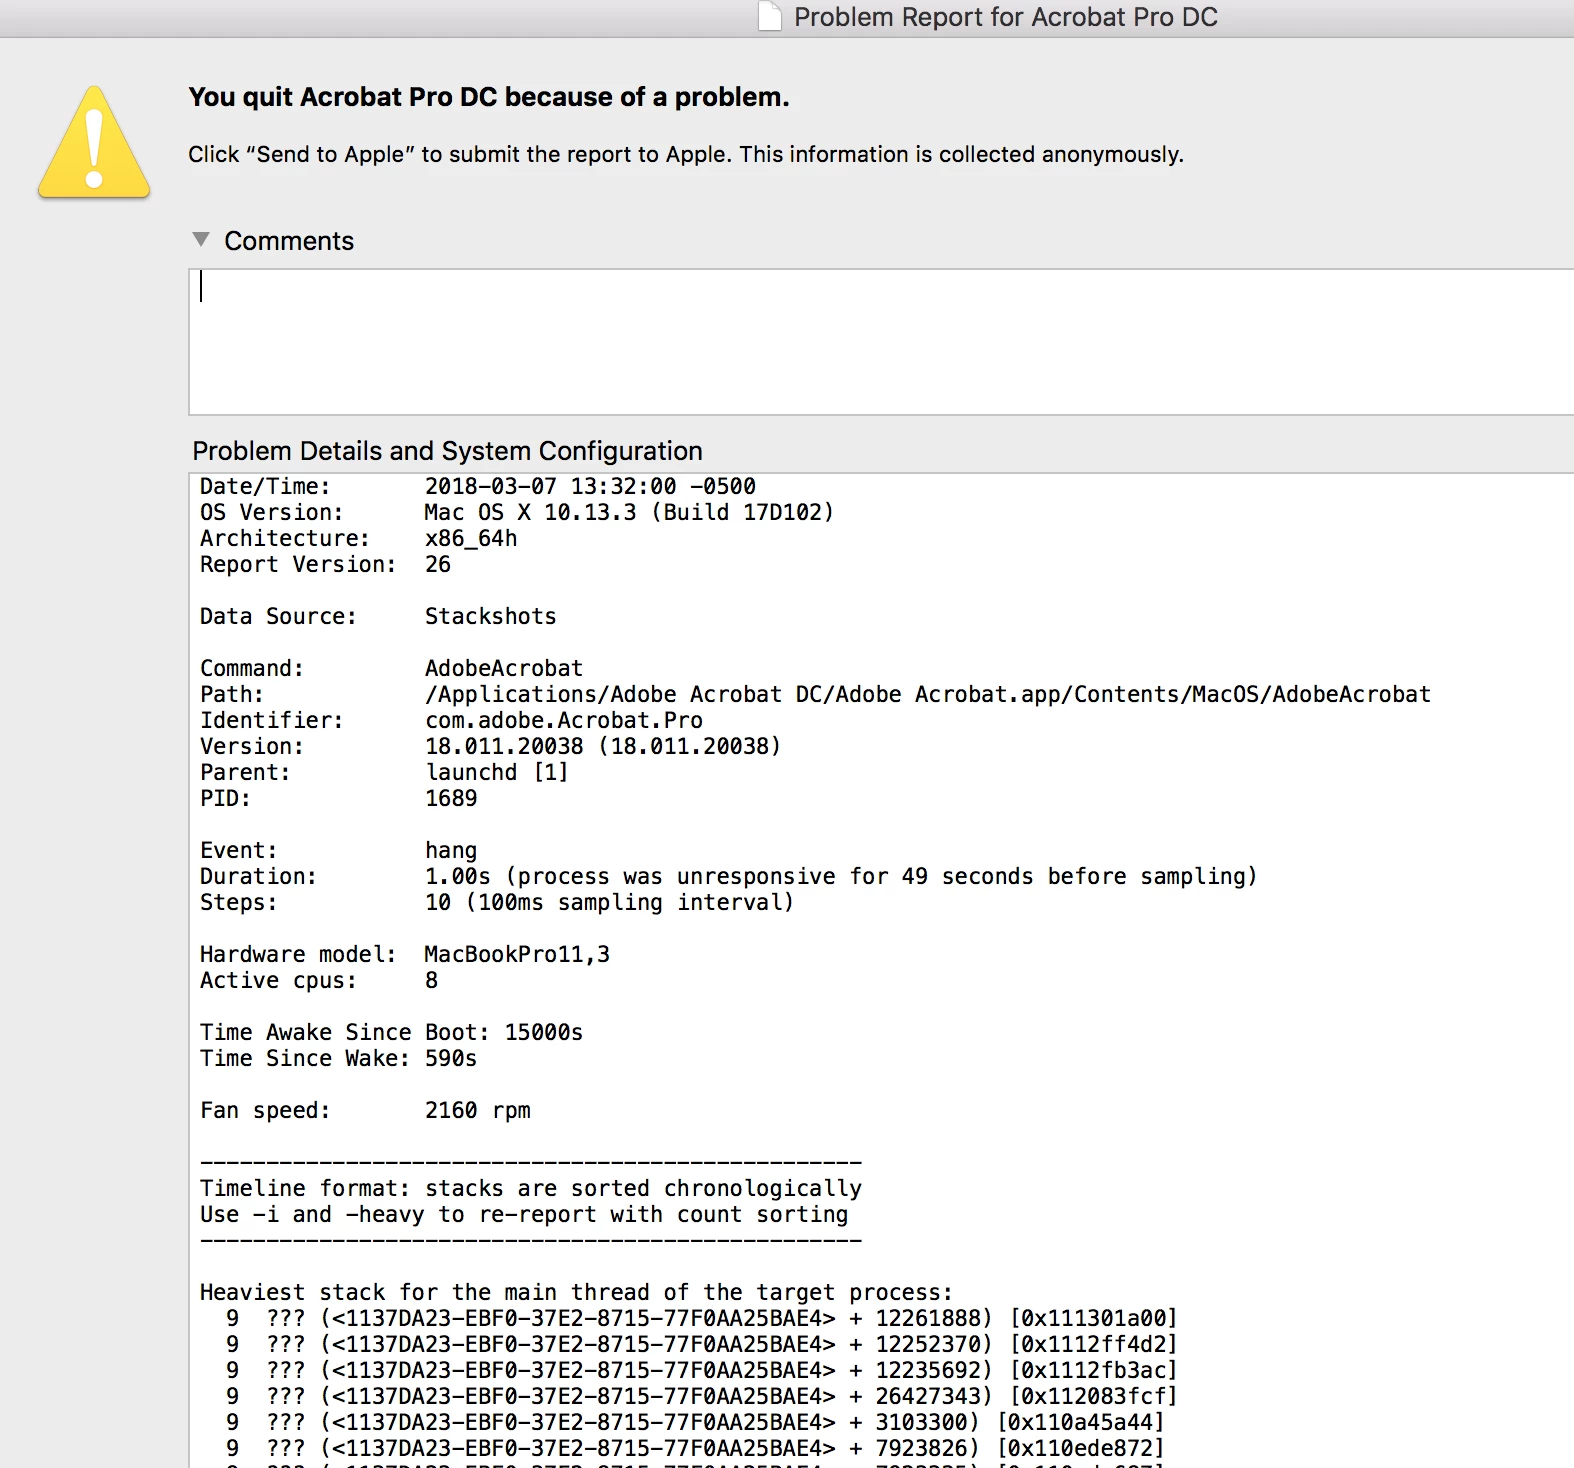
Task: Click the Report Version value 26
Action: click(438, 565)
